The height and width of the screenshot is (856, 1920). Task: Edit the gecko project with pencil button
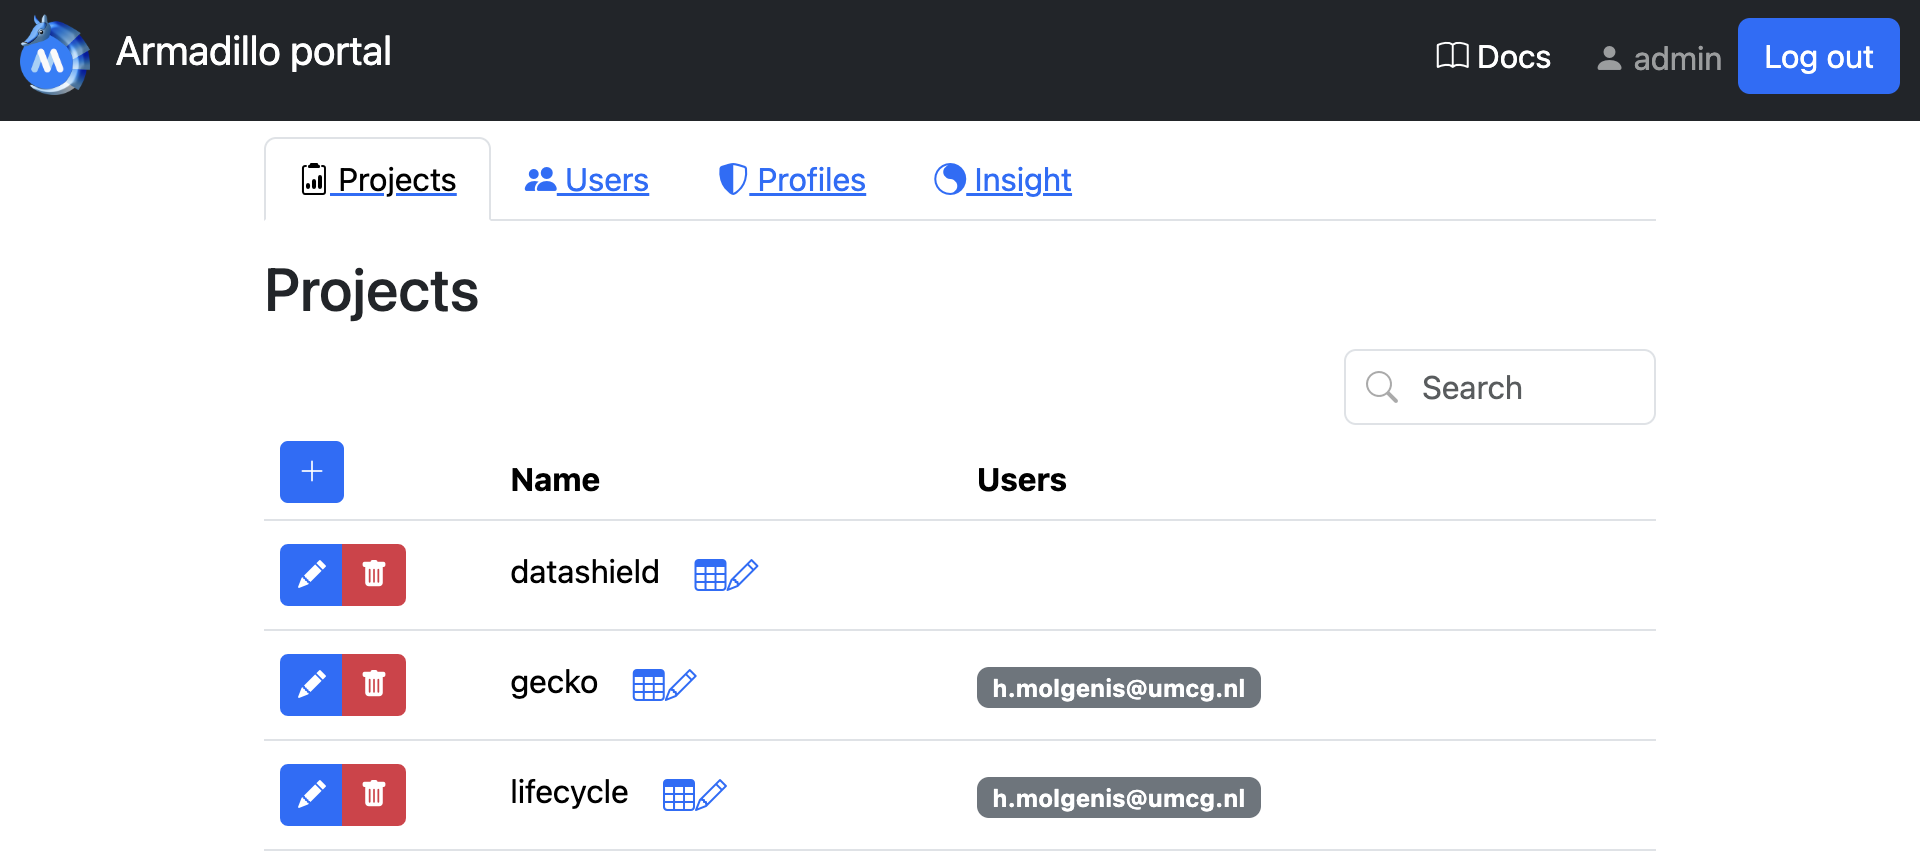(x=311, y=685)
